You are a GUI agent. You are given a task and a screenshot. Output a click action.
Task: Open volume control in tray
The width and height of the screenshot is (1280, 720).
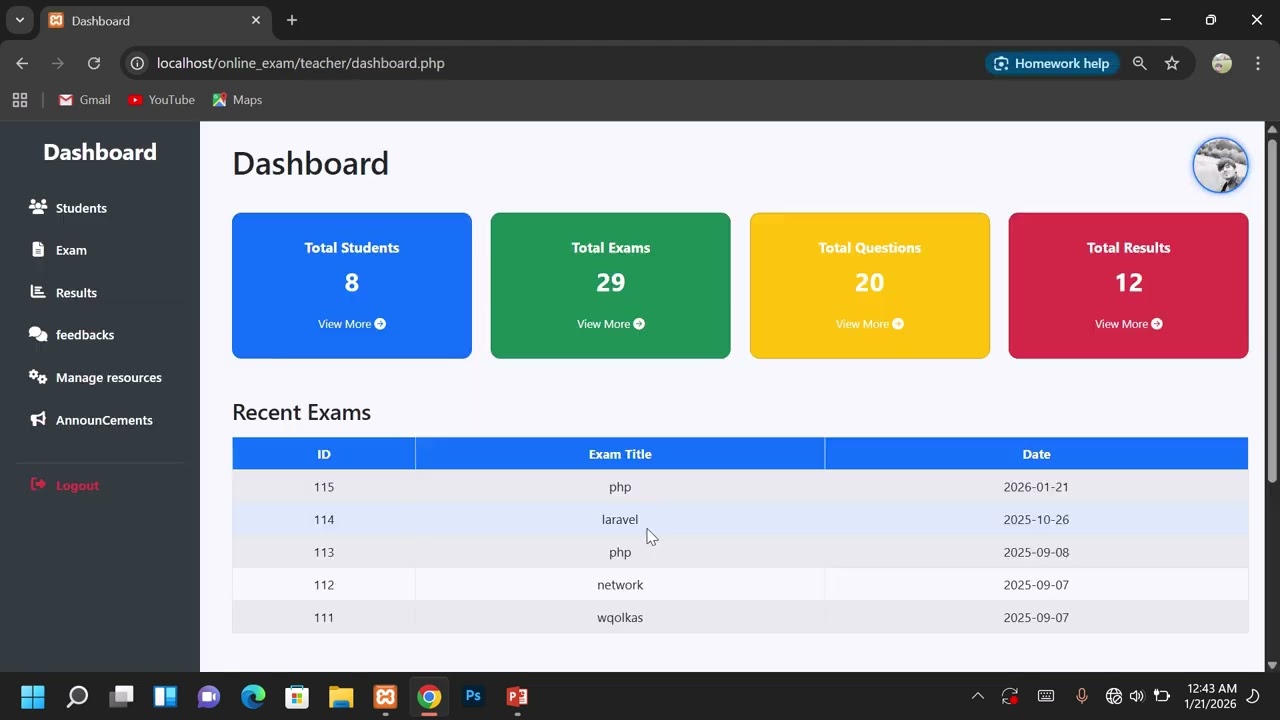(1137, 696)
